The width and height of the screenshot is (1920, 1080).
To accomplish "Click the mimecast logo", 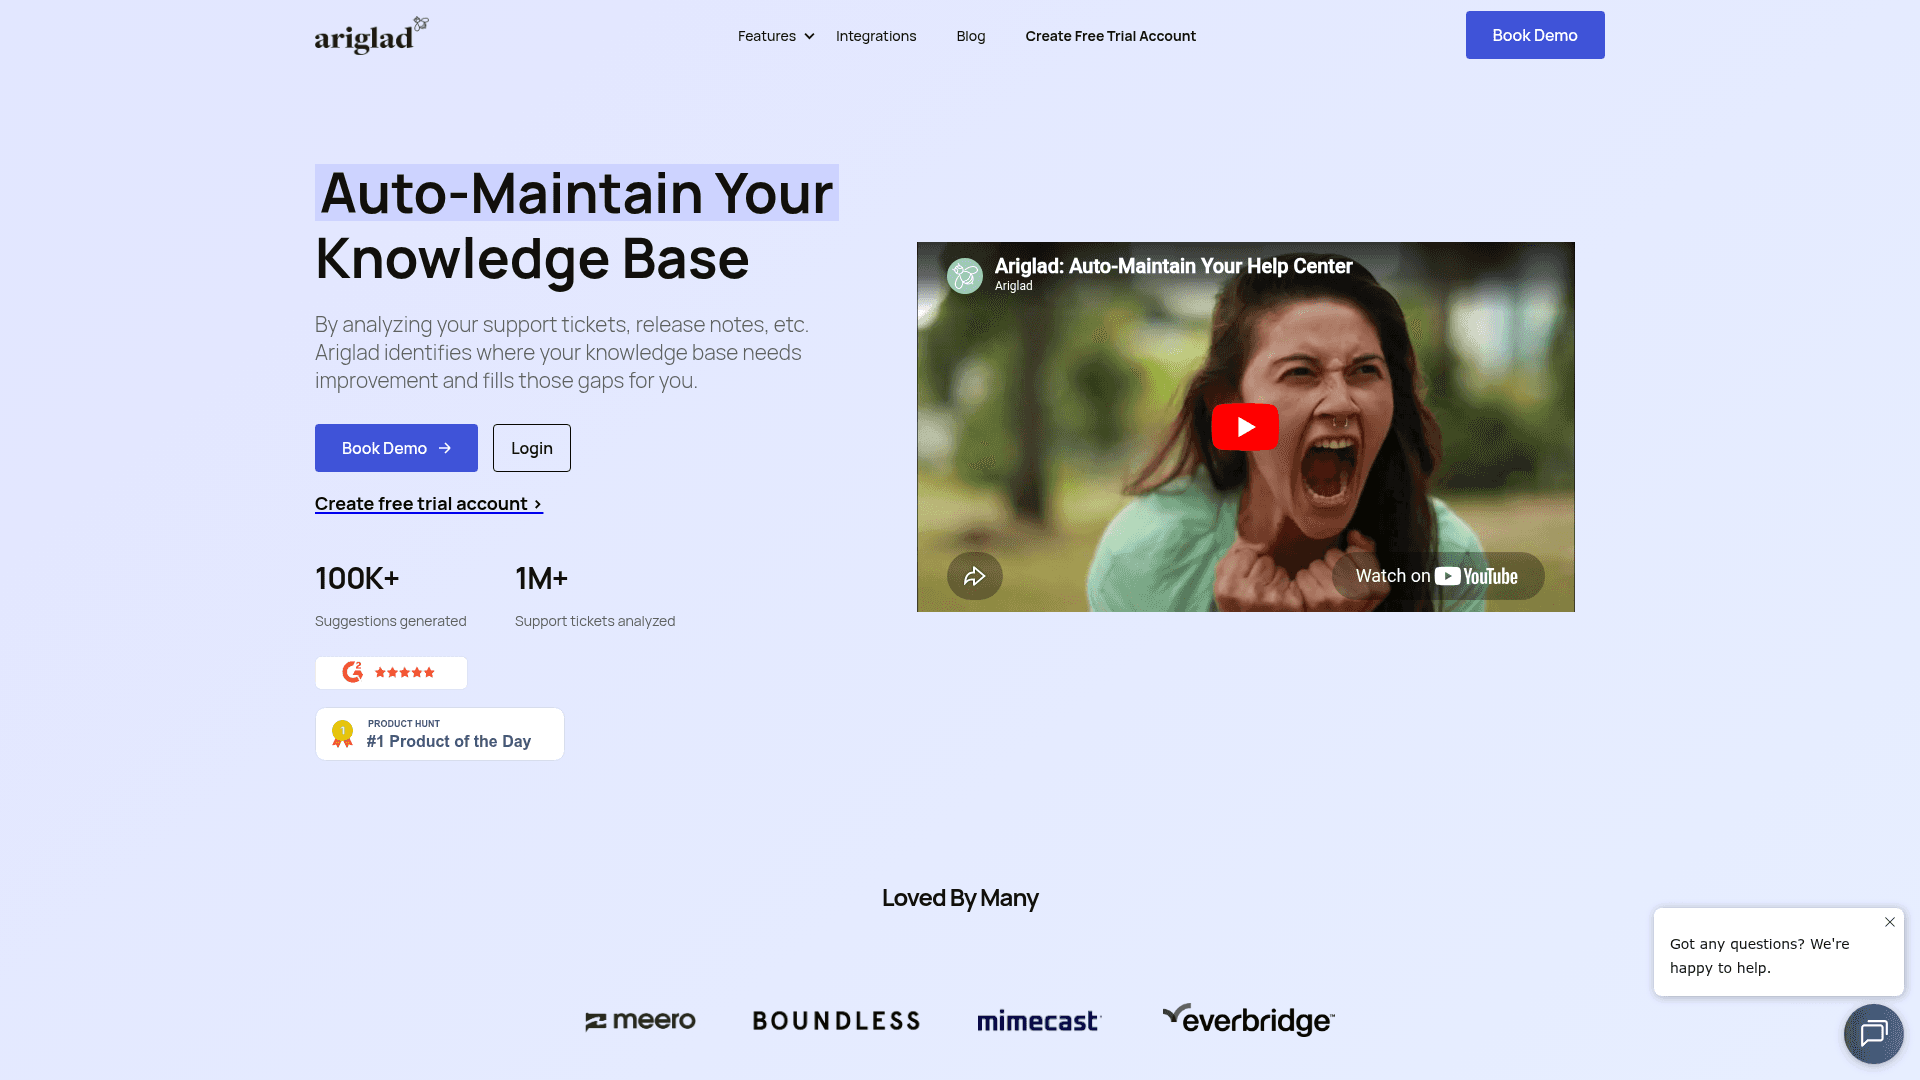I will tap(1039, 1021).
